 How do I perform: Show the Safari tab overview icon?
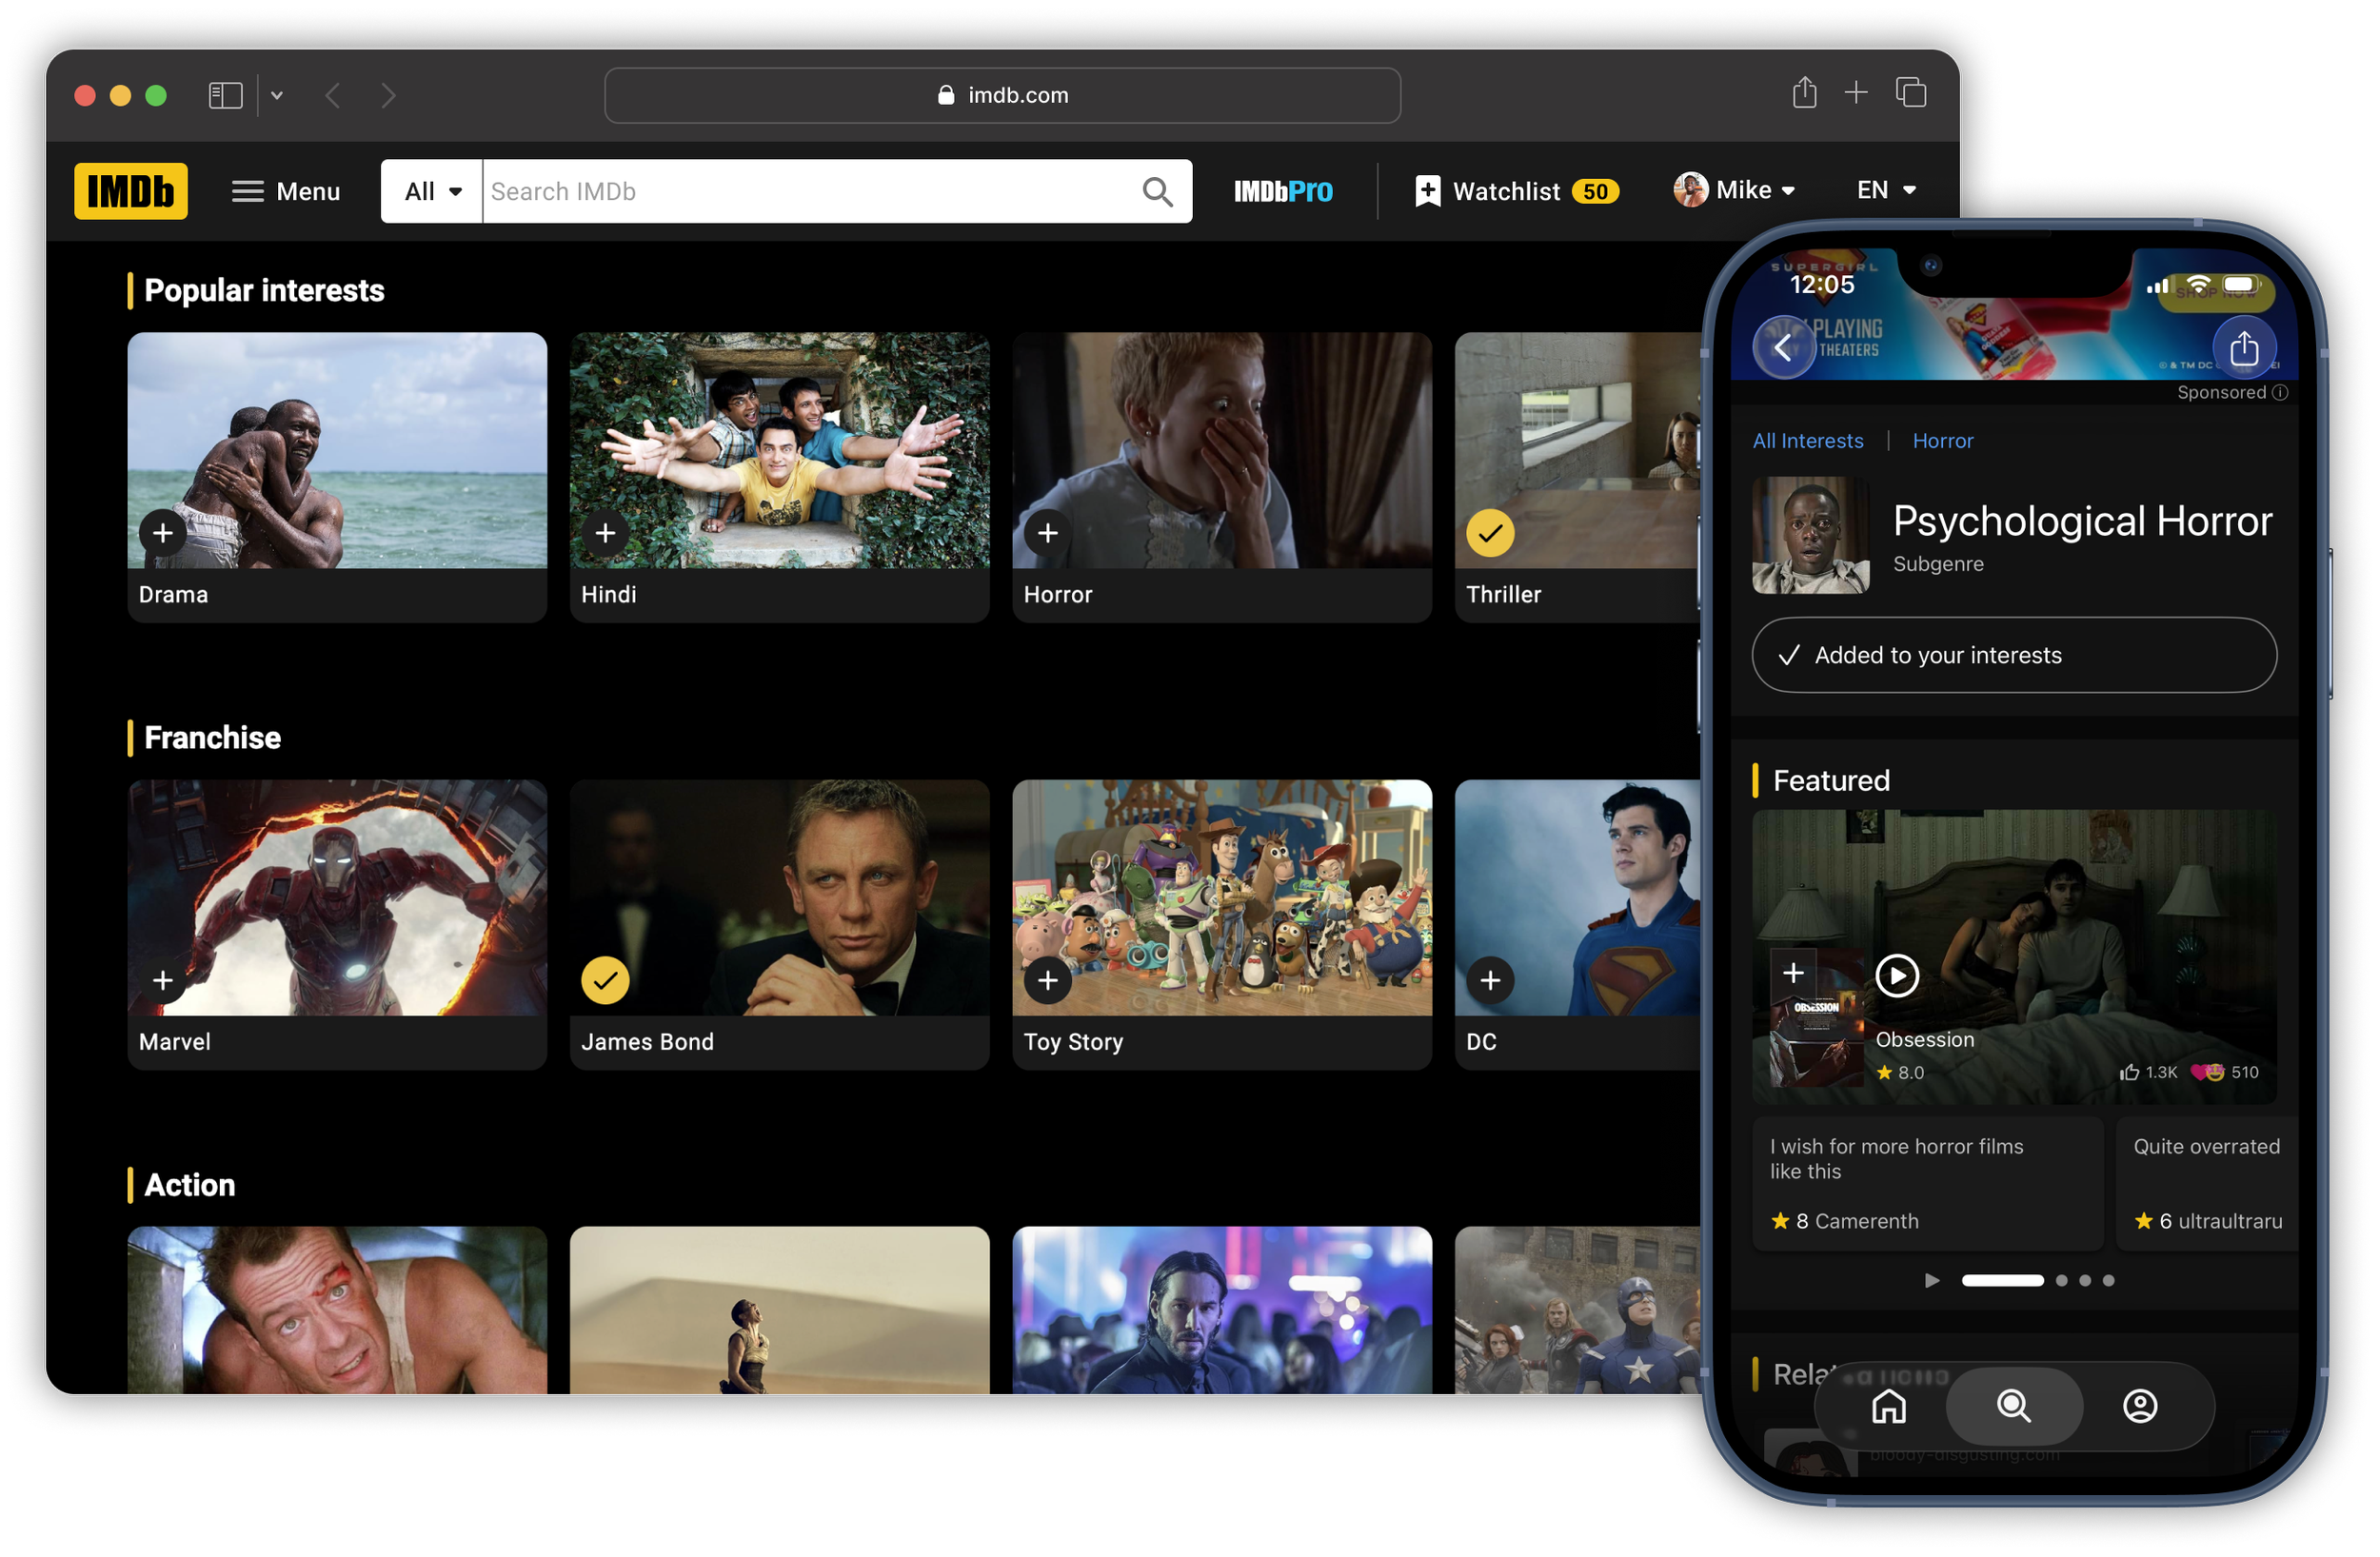pos(1911,93)
